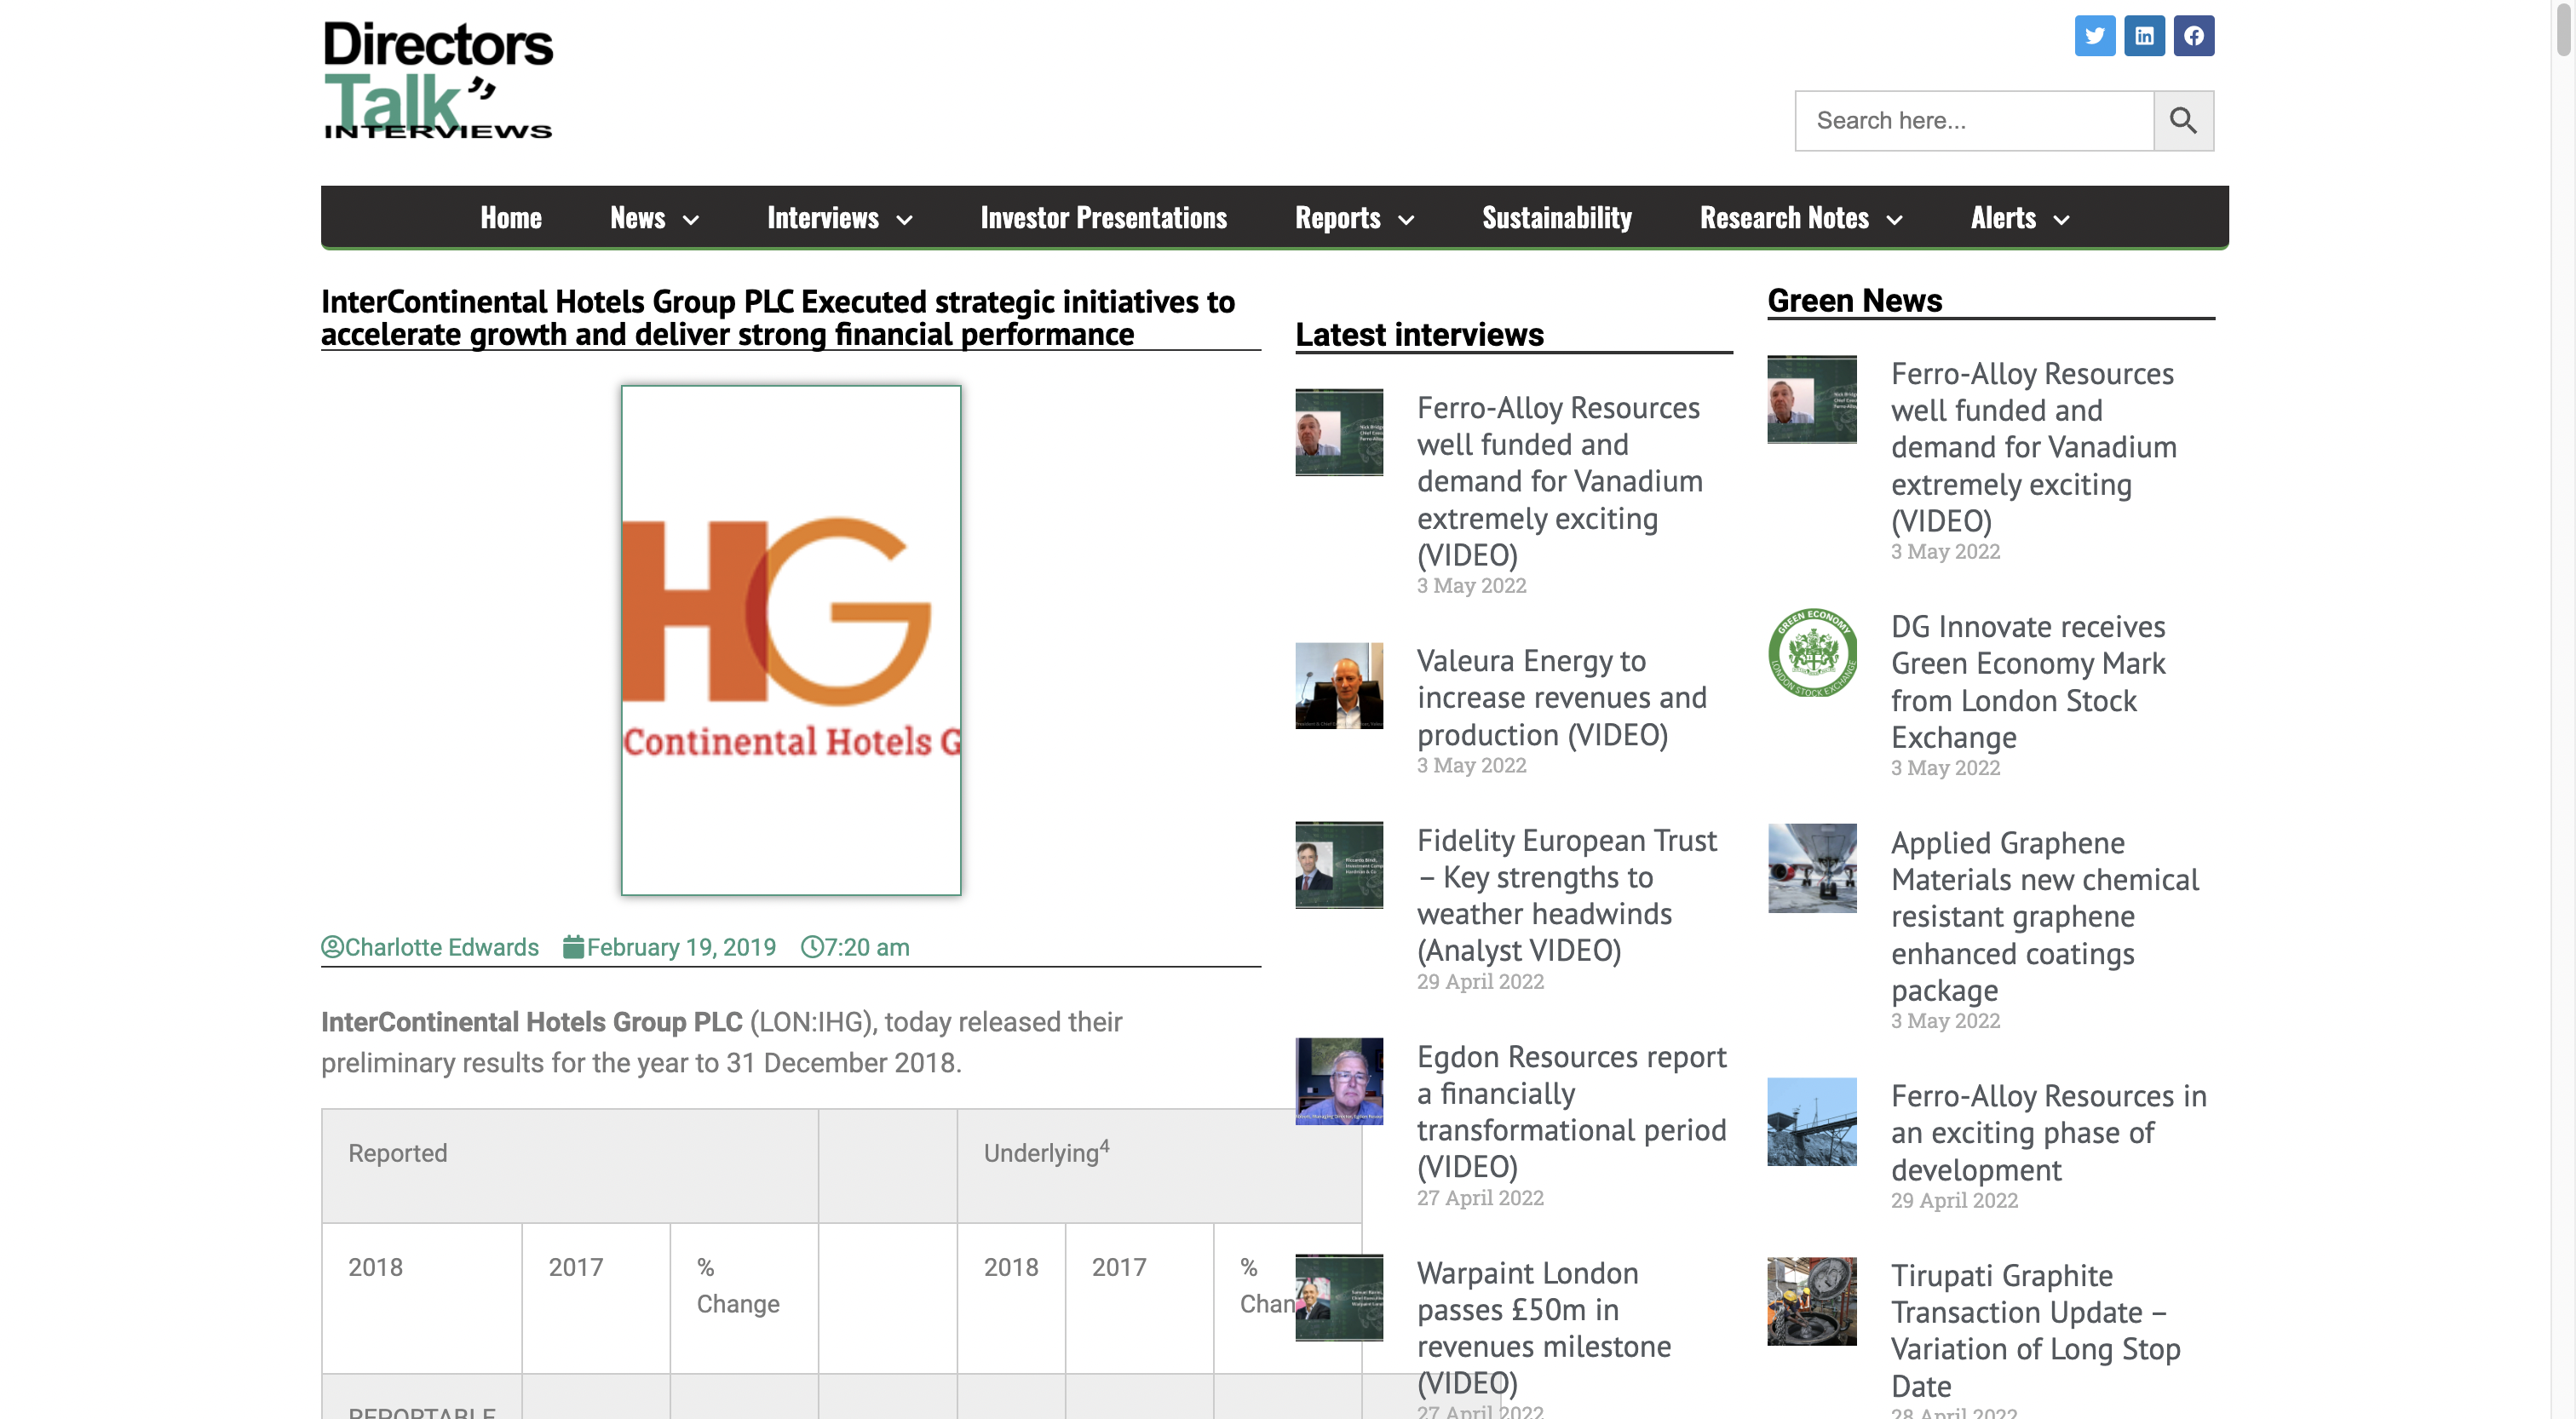The image size is (2576, 1419).
Task: Select the Reported table header cell
Action: click(570, 1165)
